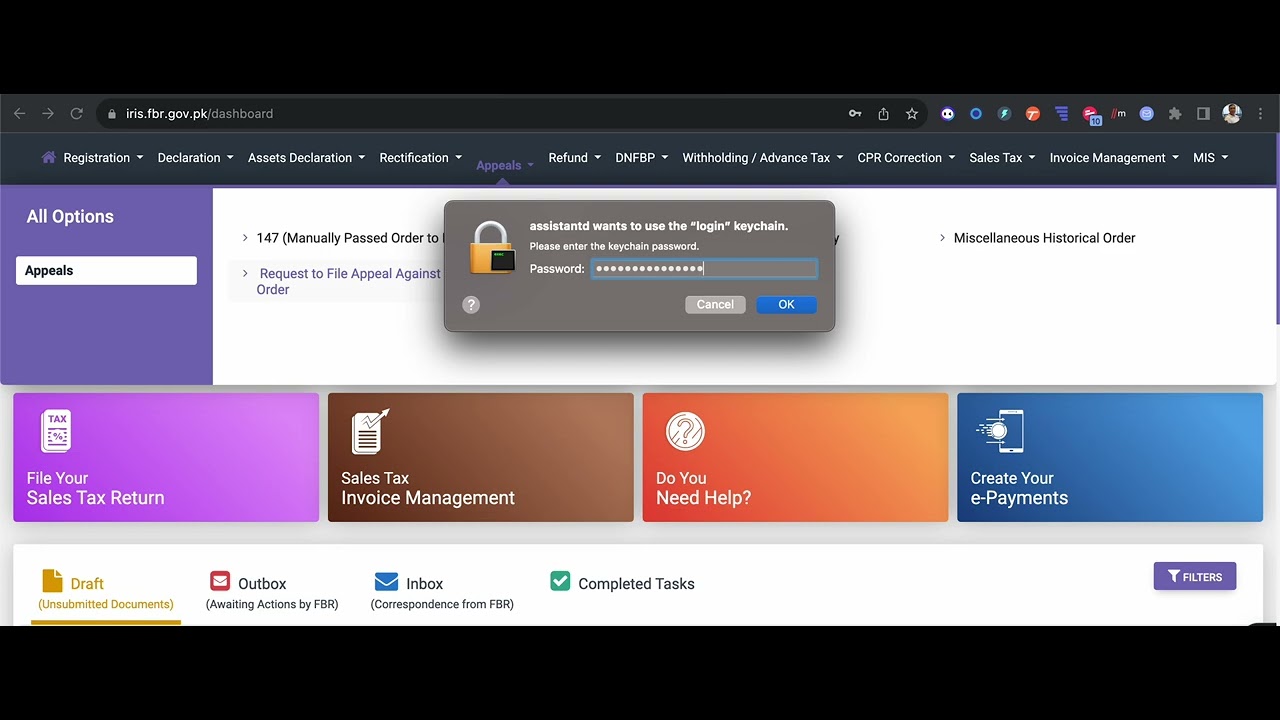Open Create Your e-Payments card
The height and width of the screenshot is (720, 1280).
pyautogui.click(x=1110, y=457)
